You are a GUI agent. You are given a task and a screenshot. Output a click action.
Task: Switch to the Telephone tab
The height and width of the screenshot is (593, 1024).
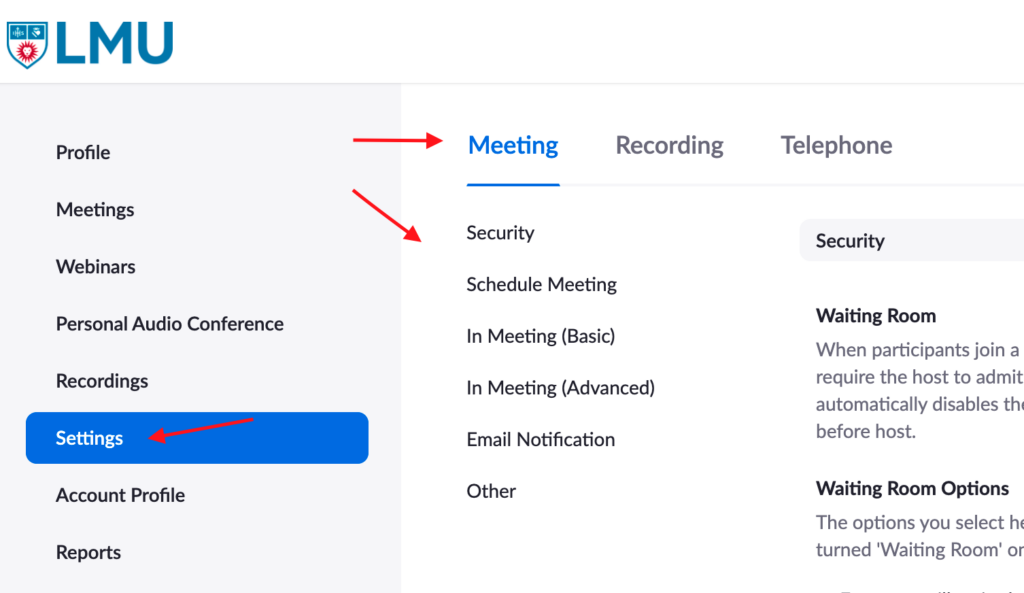(836, 145)
